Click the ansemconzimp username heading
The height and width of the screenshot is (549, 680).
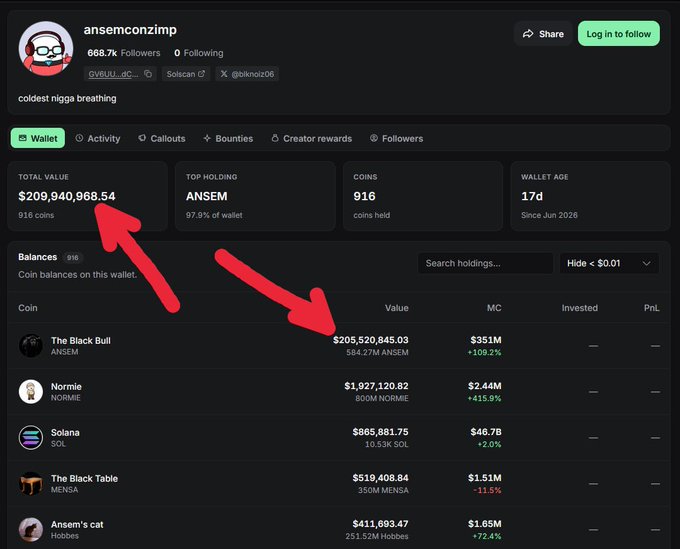tap(130, 29)
